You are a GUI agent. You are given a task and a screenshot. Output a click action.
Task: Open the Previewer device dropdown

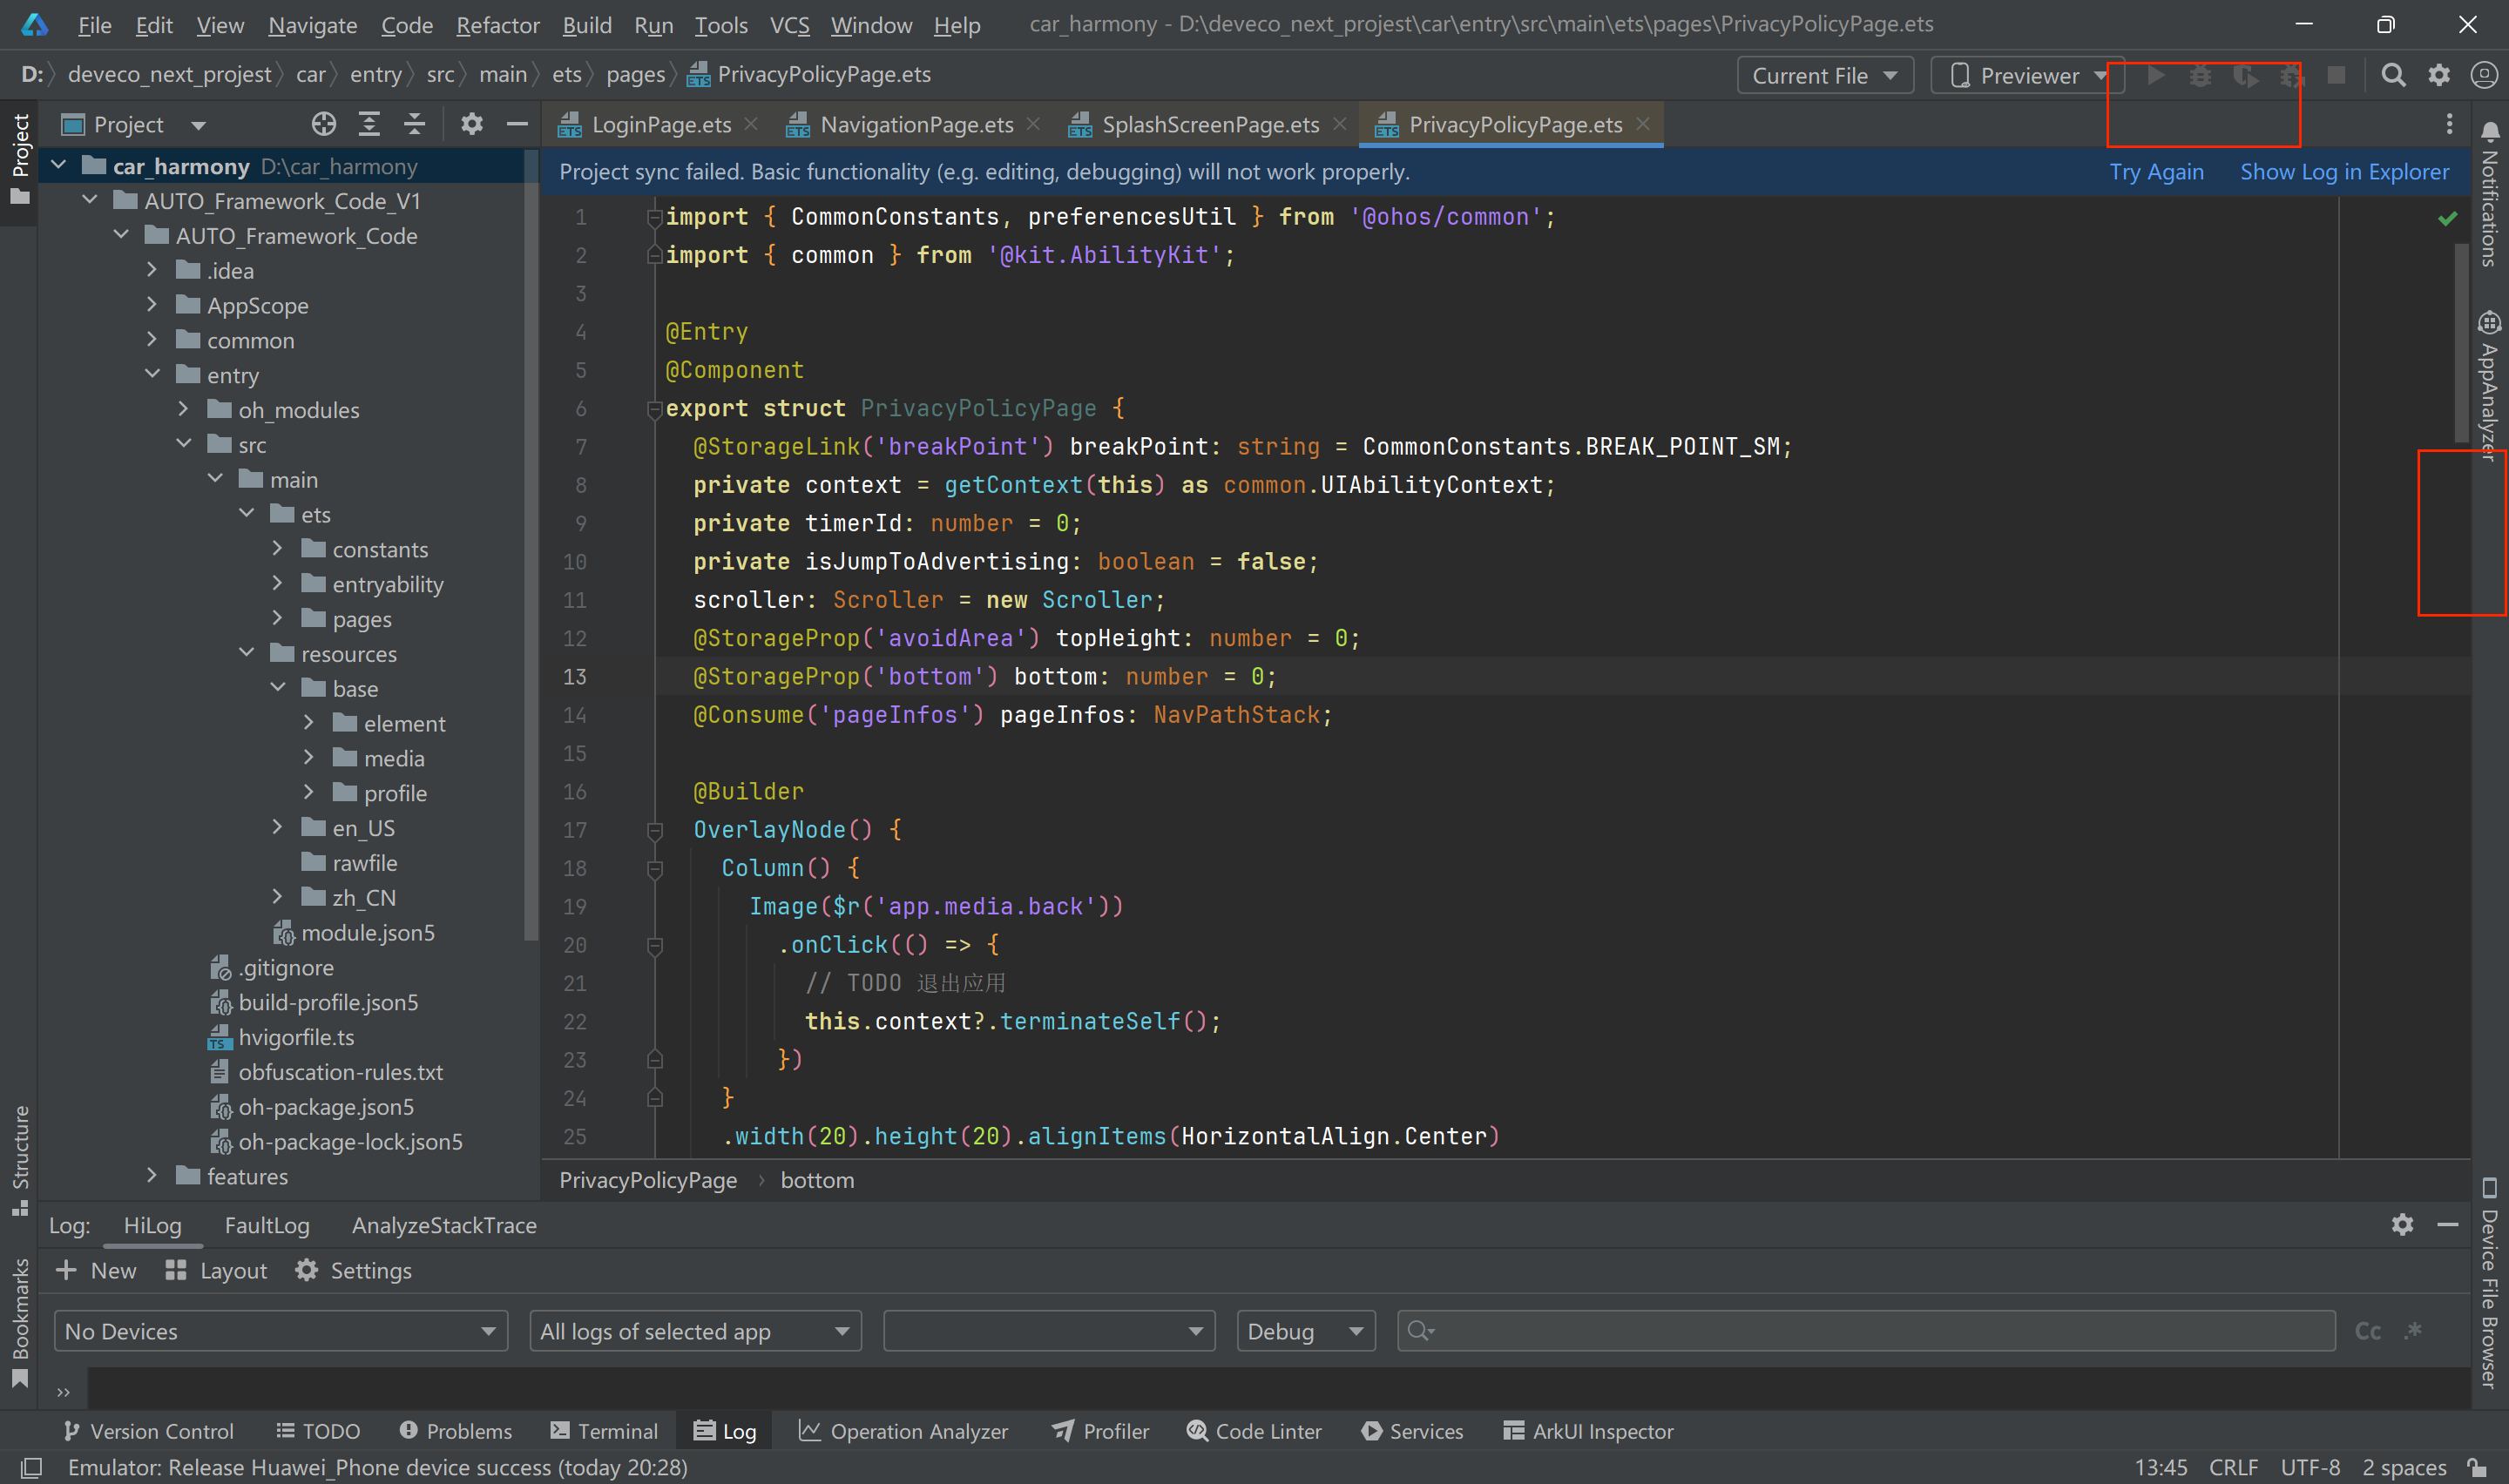(x=2029, y=76)
